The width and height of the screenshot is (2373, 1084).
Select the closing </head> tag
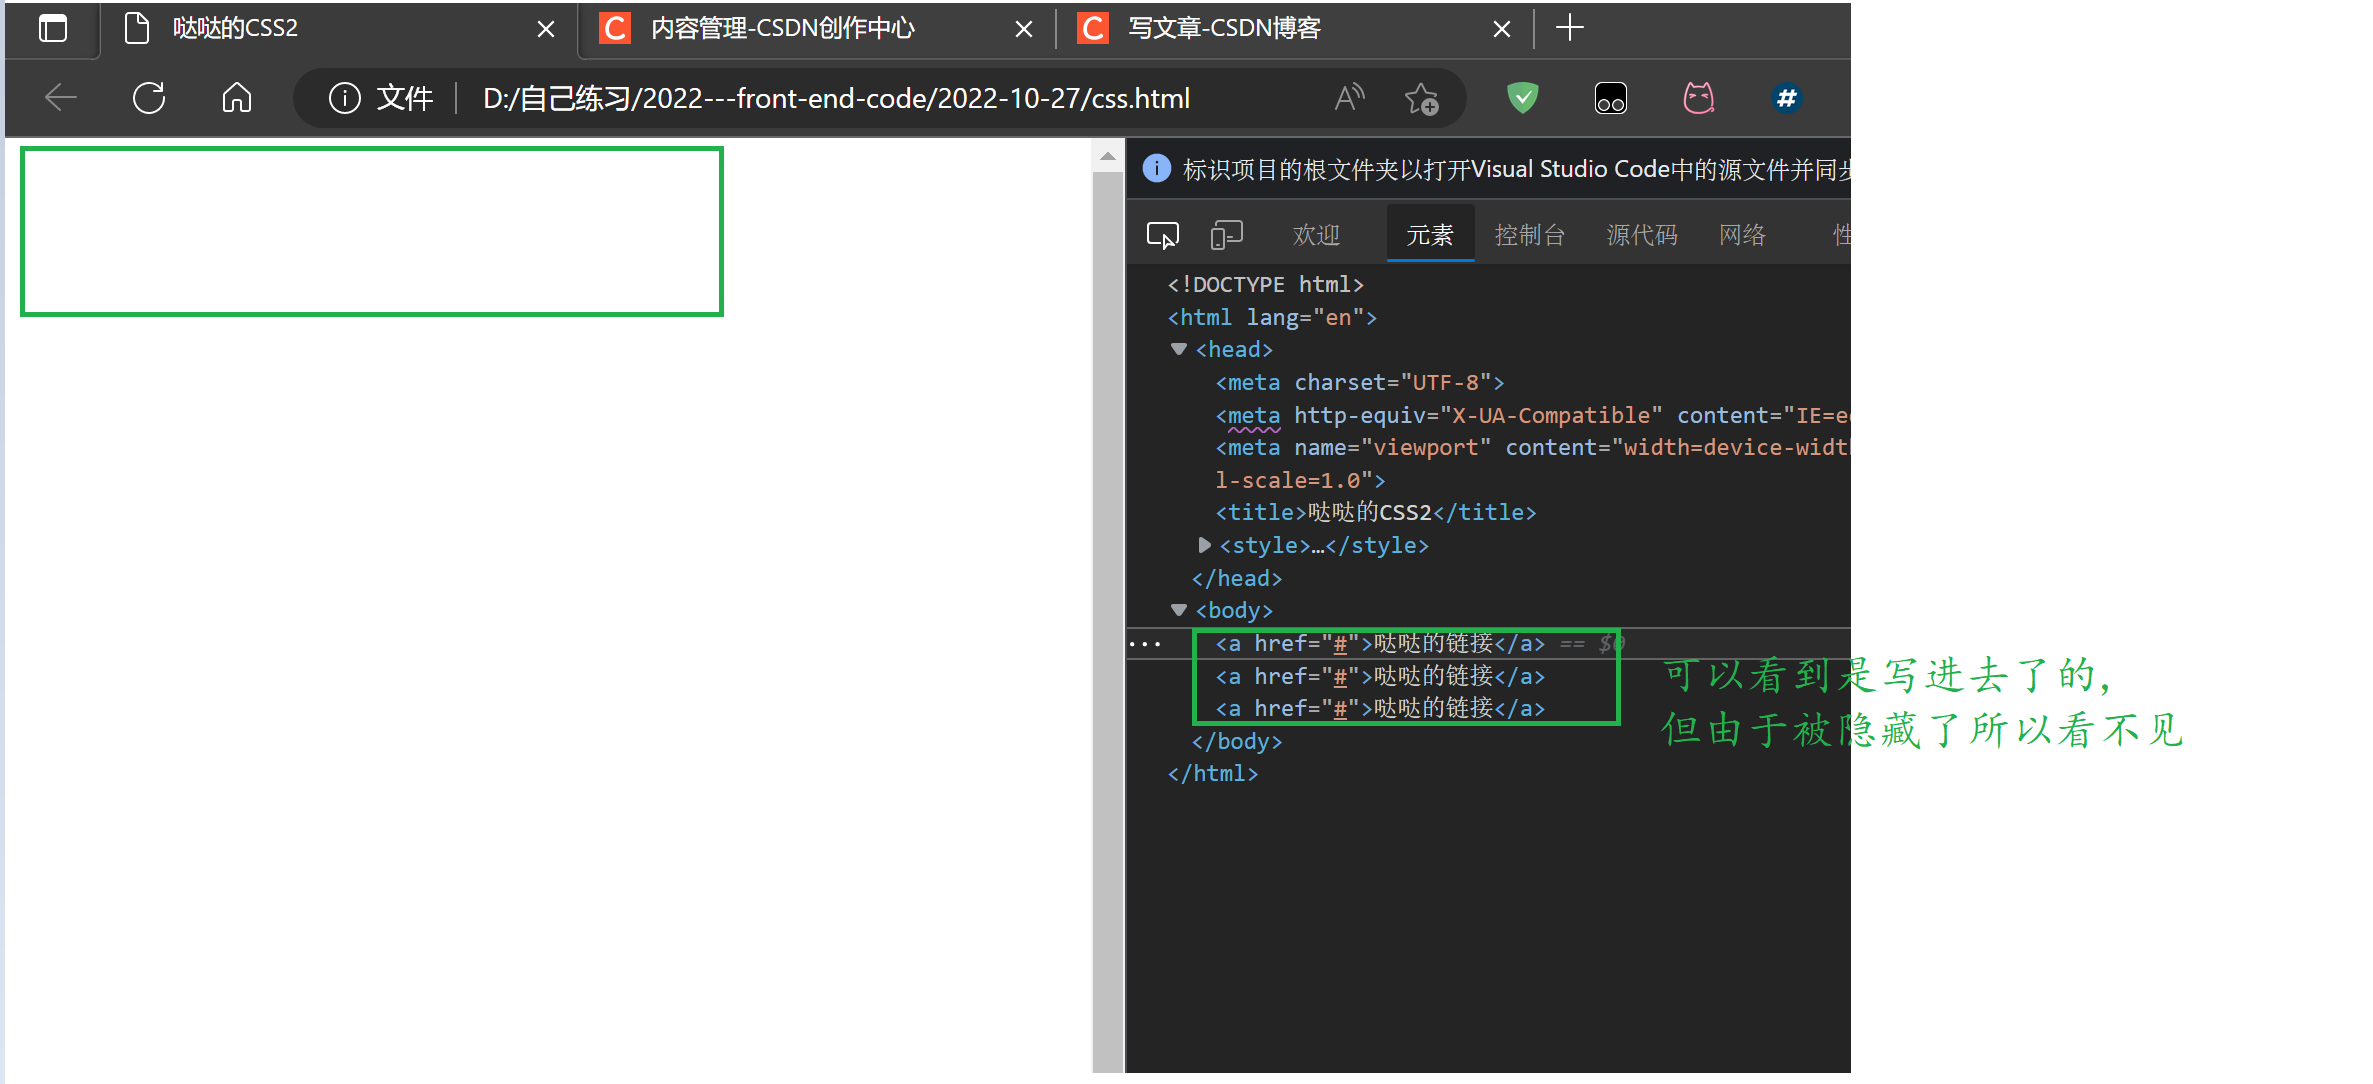click(x=1236, y=578)
